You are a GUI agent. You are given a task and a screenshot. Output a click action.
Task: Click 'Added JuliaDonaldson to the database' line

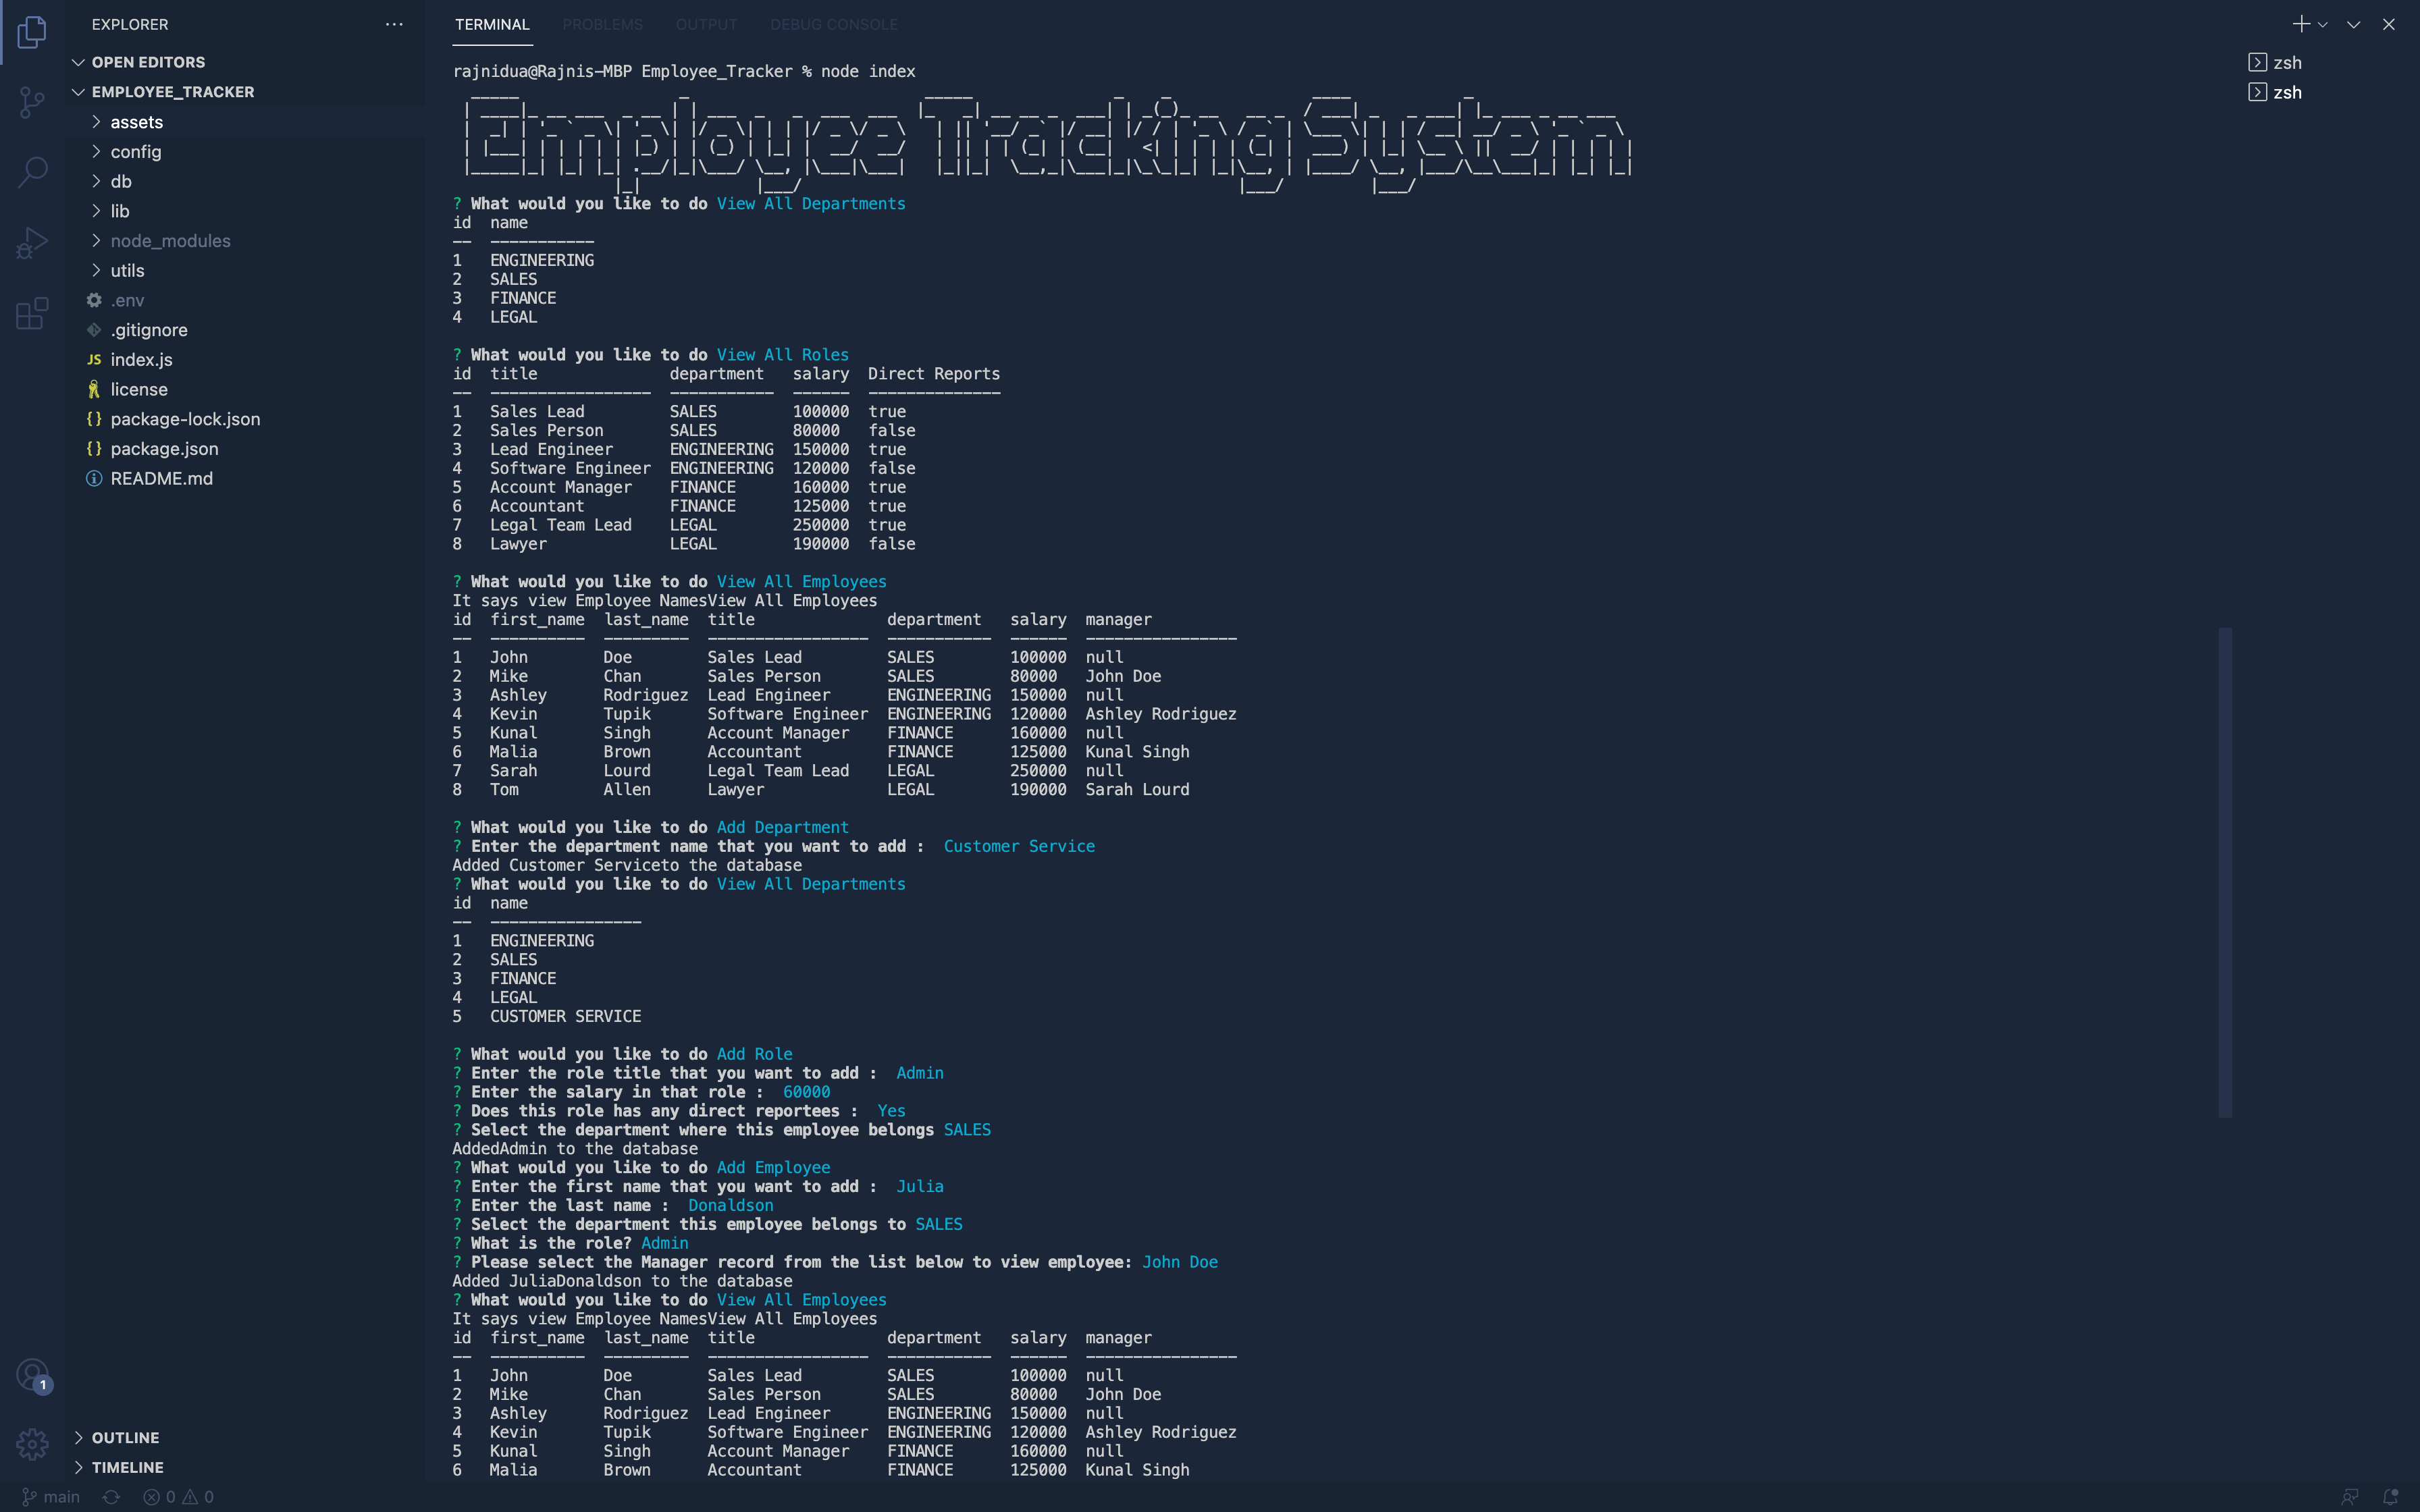click(x=622, y=1281)
